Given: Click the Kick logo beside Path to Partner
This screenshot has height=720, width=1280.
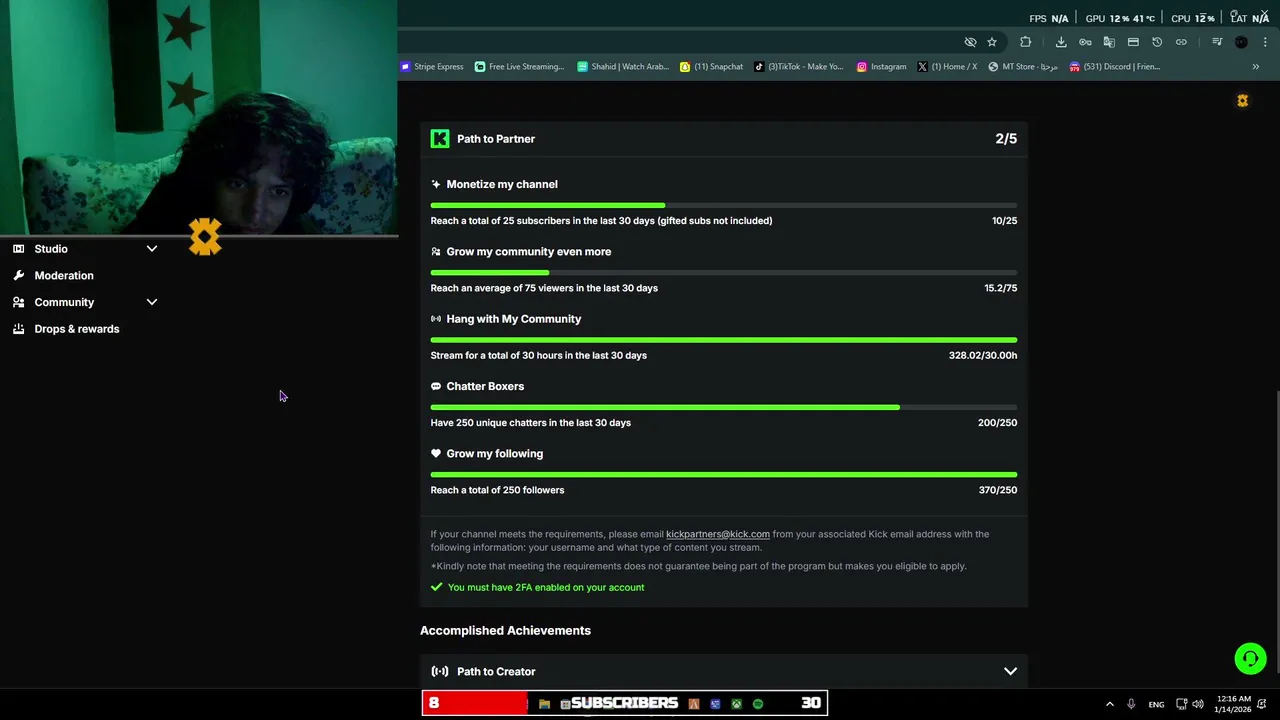Looking at the screenshot, I should [x=440, y=139].
